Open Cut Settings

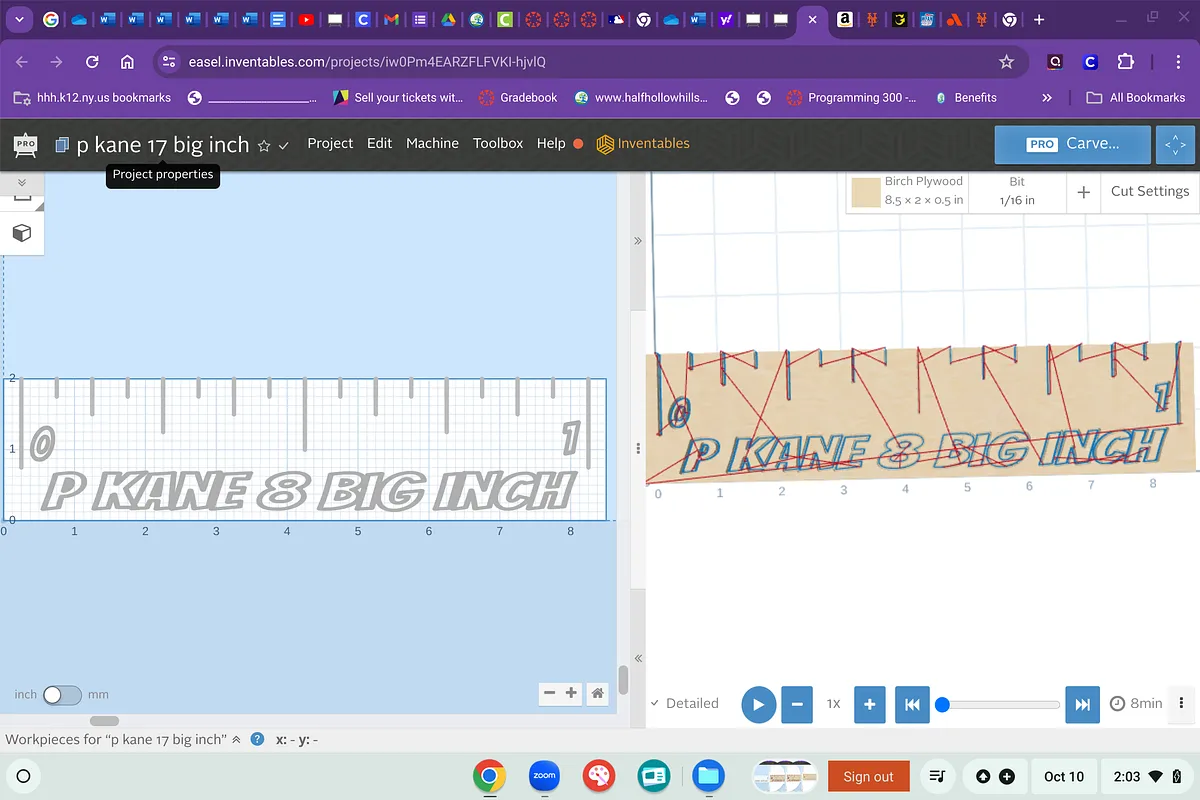1149,191
